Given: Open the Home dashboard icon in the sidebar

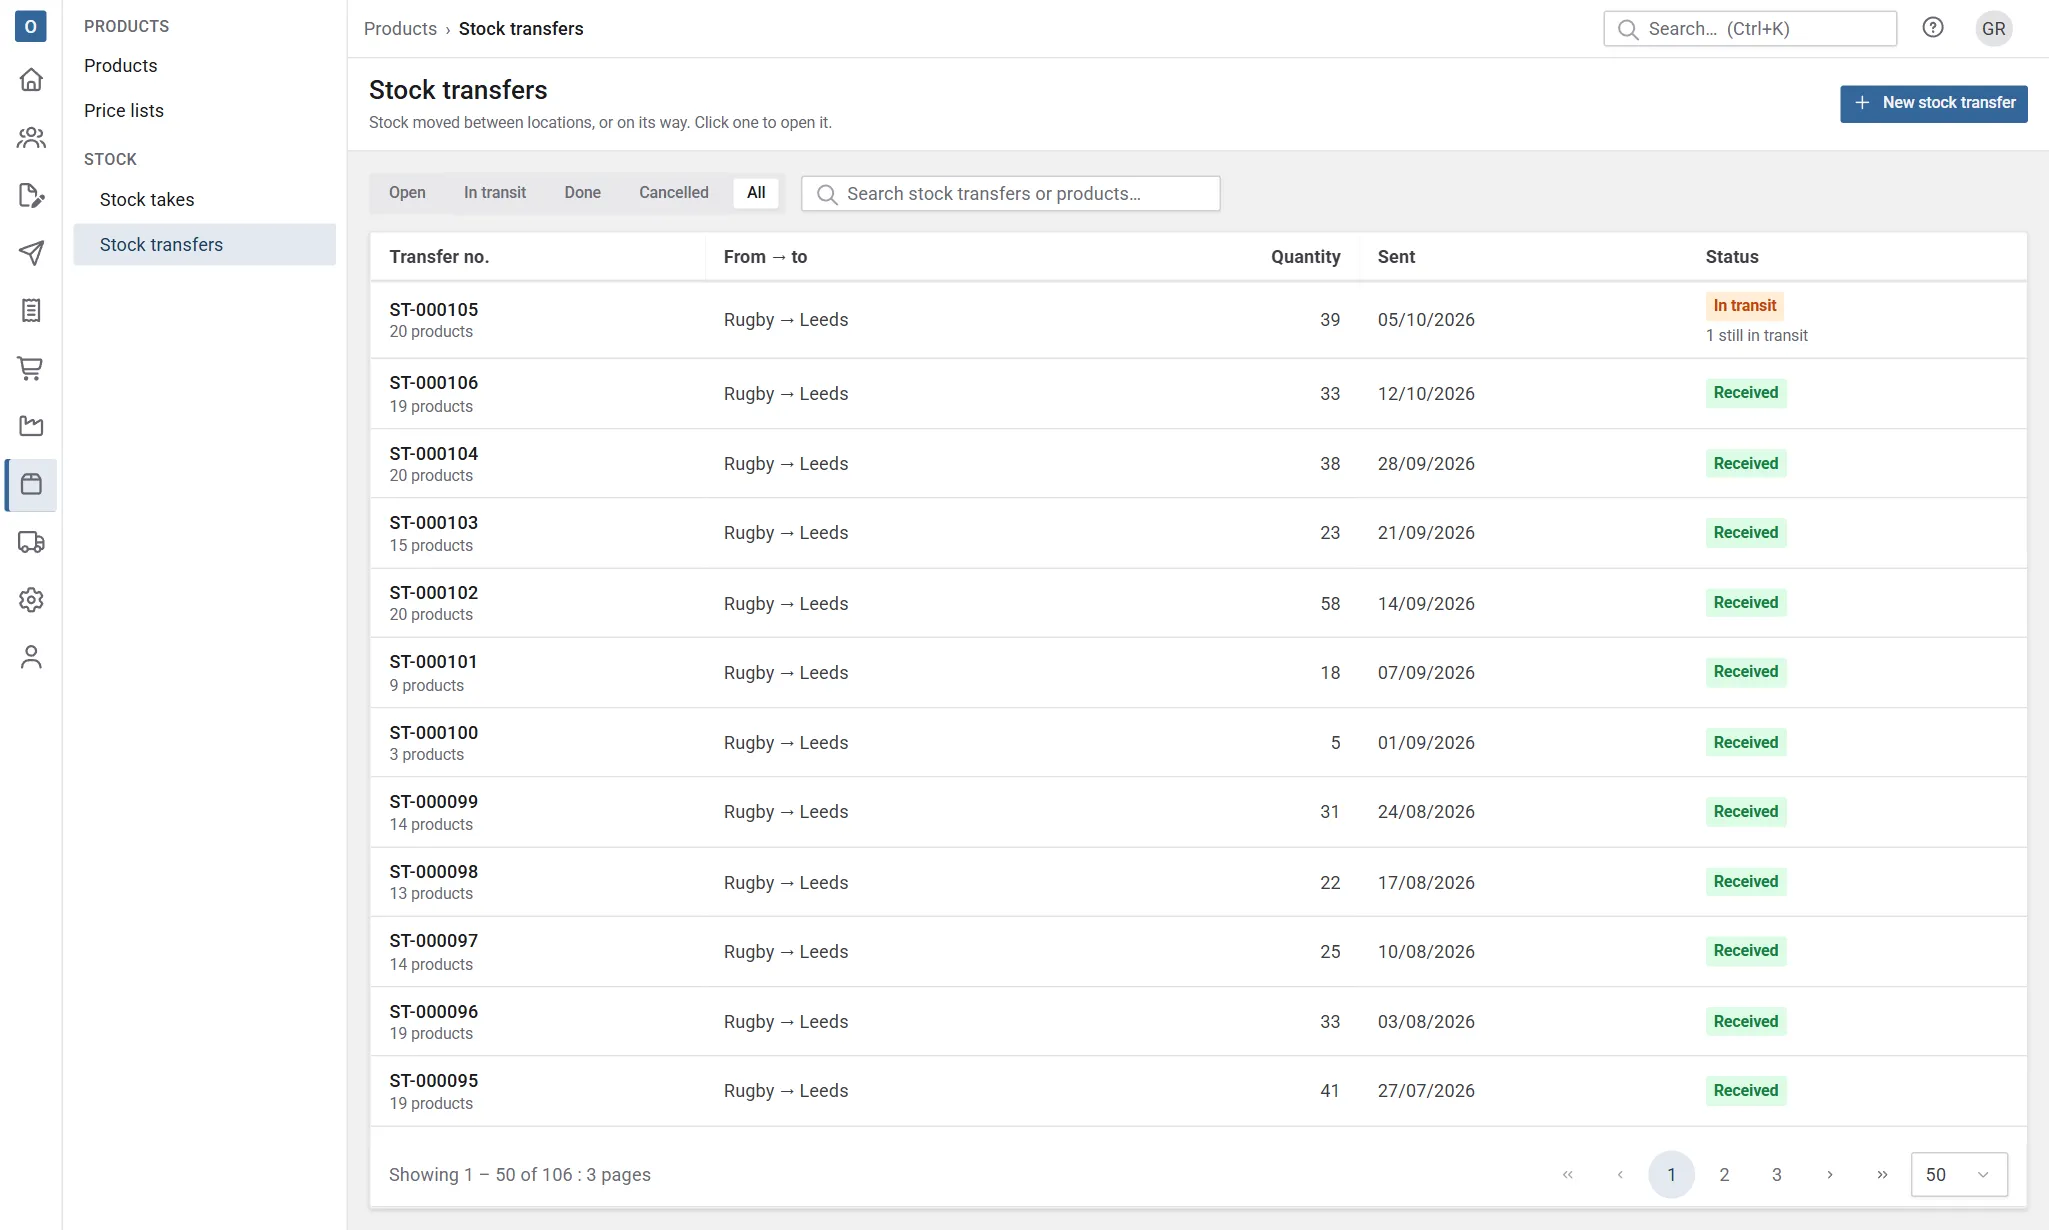Looking at the screenshot, I should coord(31,79).
